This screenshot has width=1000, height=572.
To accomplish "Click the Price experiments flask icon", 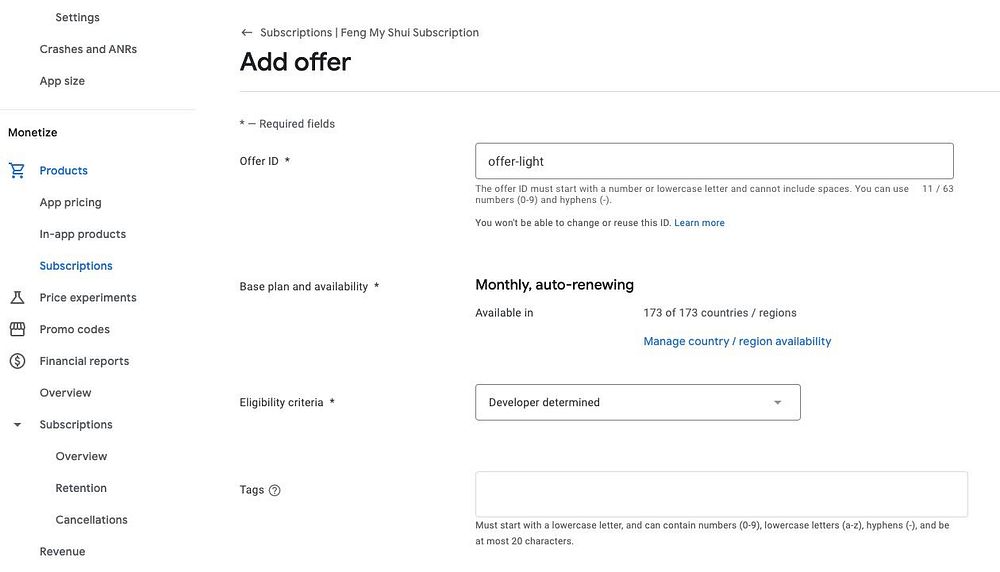I will [17, 298].
